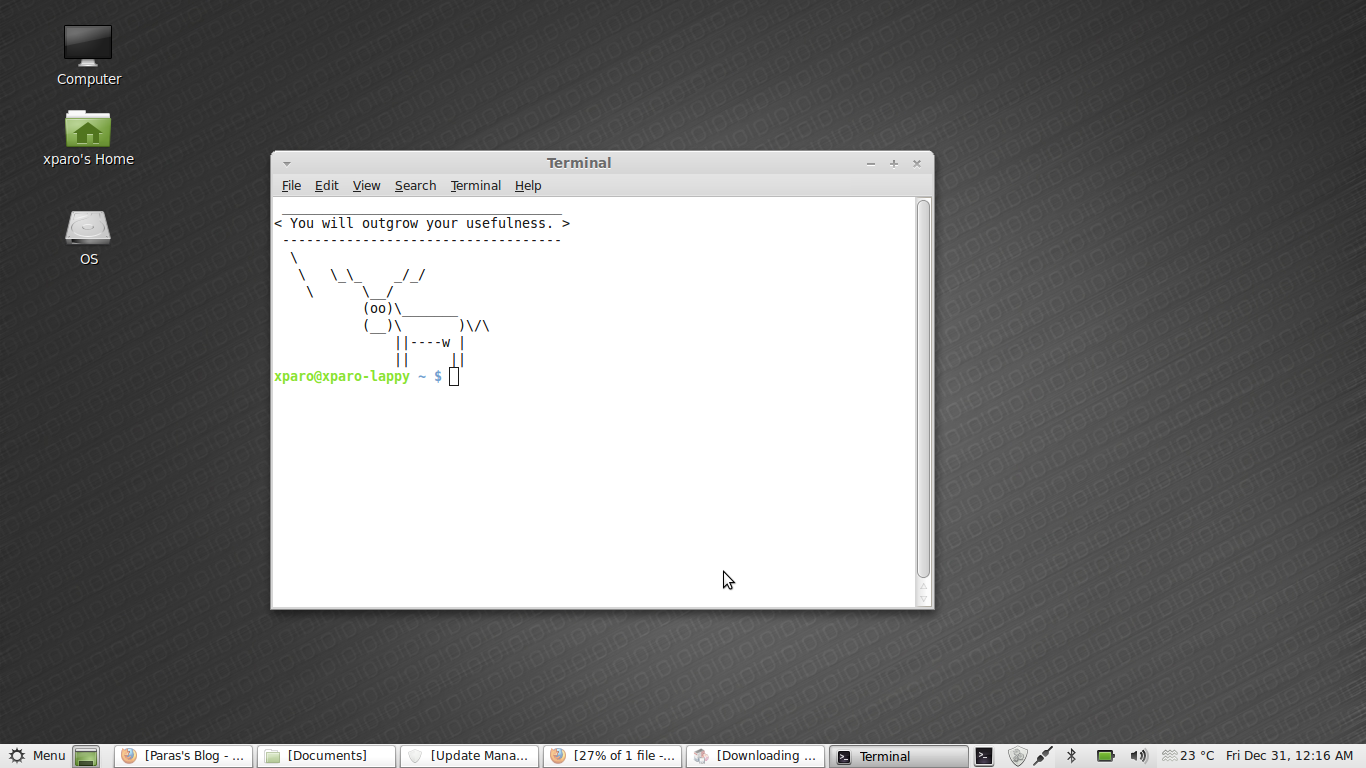Click the shade triangle on the Terminal titlebar

(287, 163)
